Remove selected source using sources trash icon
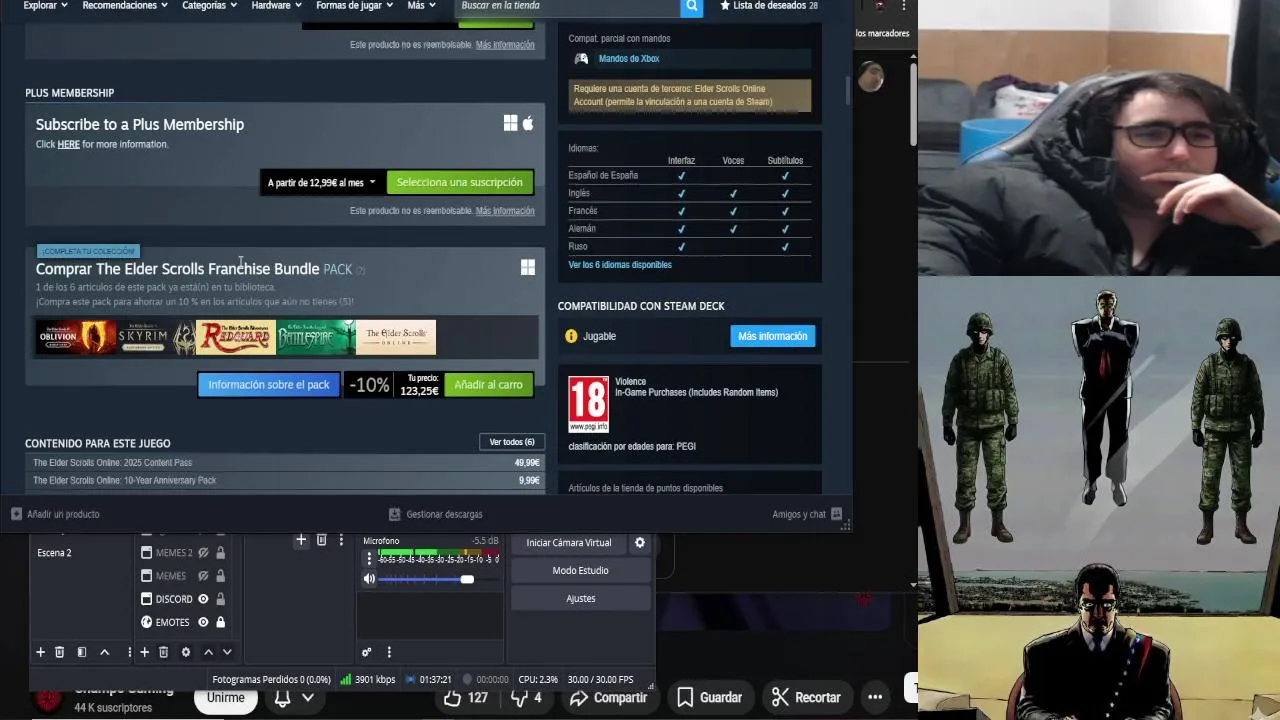The height and width of the screenshot is (720, 1280). coord(163,652)
